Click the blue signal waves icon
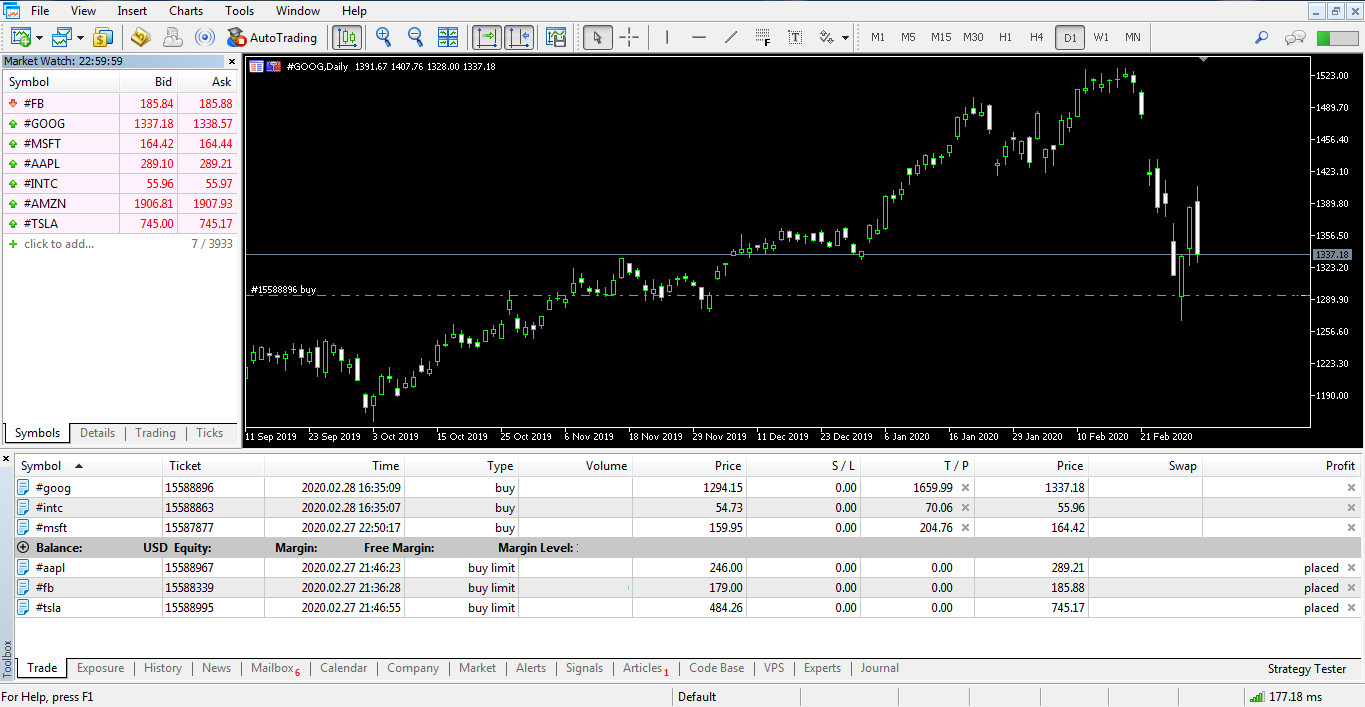 205,38
